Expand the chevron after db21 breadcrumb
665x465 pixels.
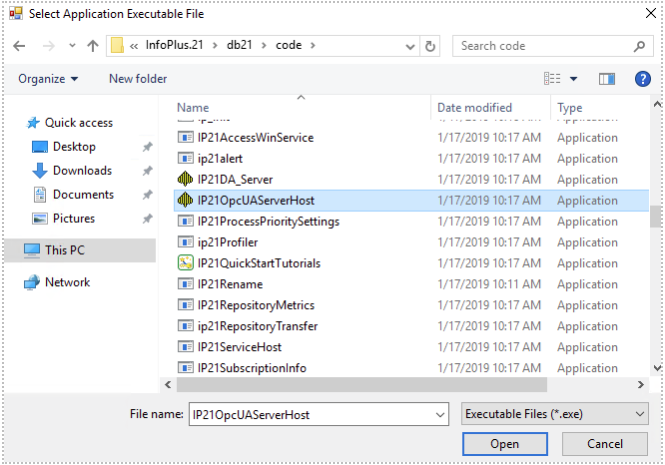pyautogui.click(x=264, y=45)
